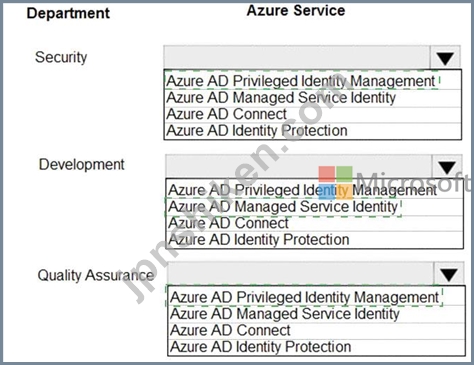Open the Security department dropdown arrow
The image size is (474, 365).
tap(445, 58)
